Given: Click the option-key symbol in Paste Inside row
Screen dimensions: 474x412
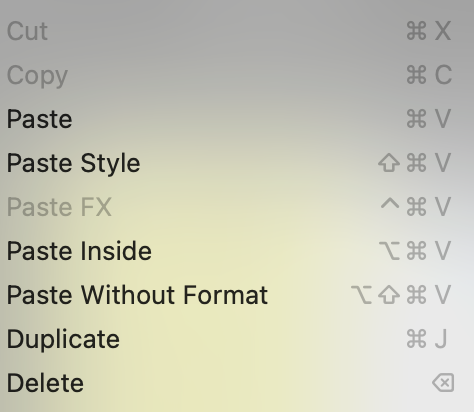Looking at the screenshot, I should (389, 251).
